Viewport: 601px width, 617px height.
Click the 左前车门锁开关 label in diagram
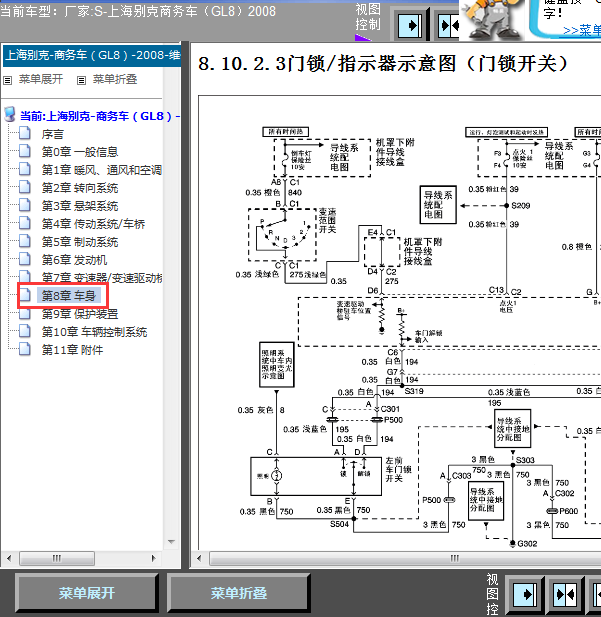(398, 469)
